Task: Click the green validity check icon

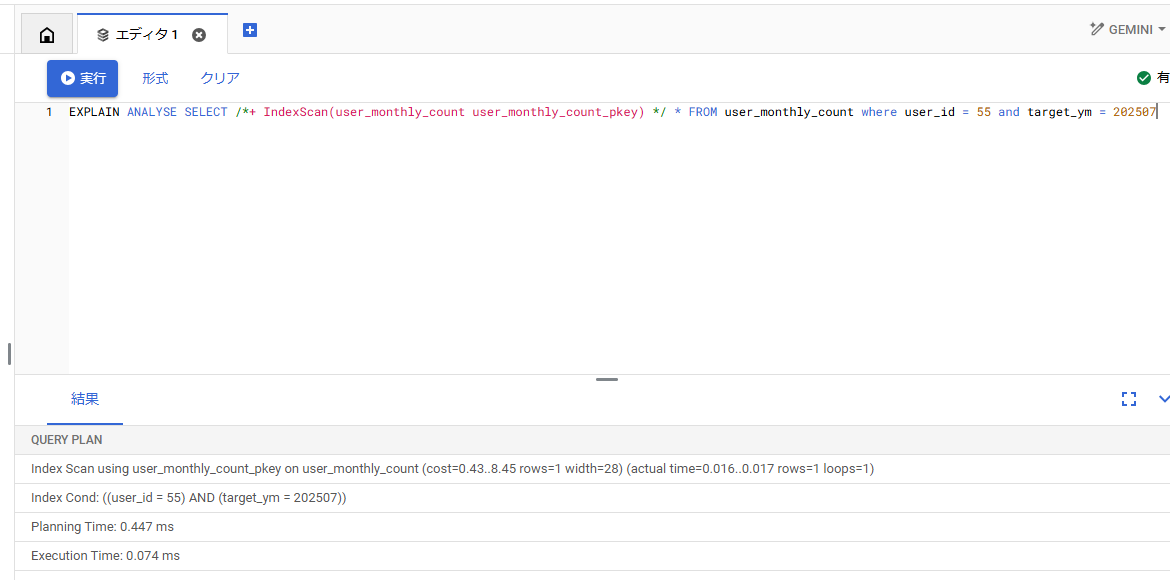Action: tap(1143, 78)
